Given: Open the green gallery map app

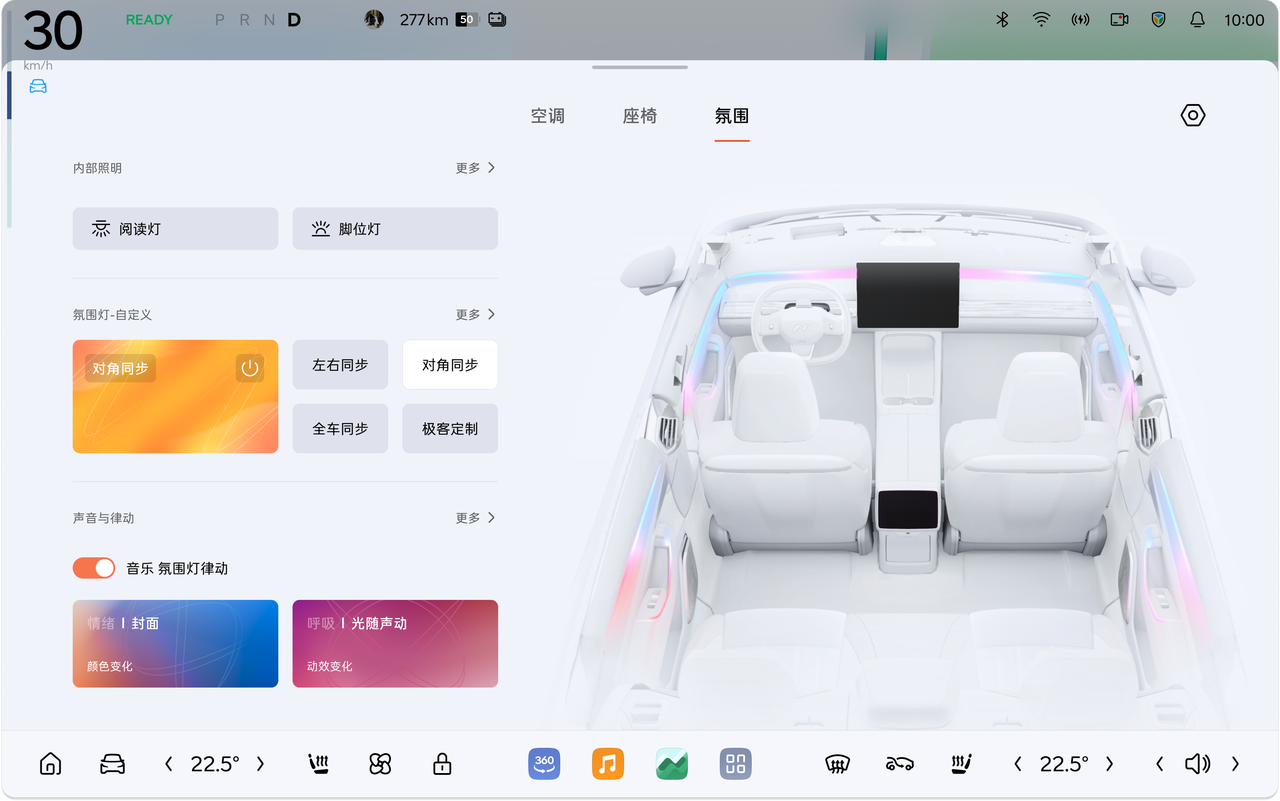Looking at the screenshot, I should (672, 764).
